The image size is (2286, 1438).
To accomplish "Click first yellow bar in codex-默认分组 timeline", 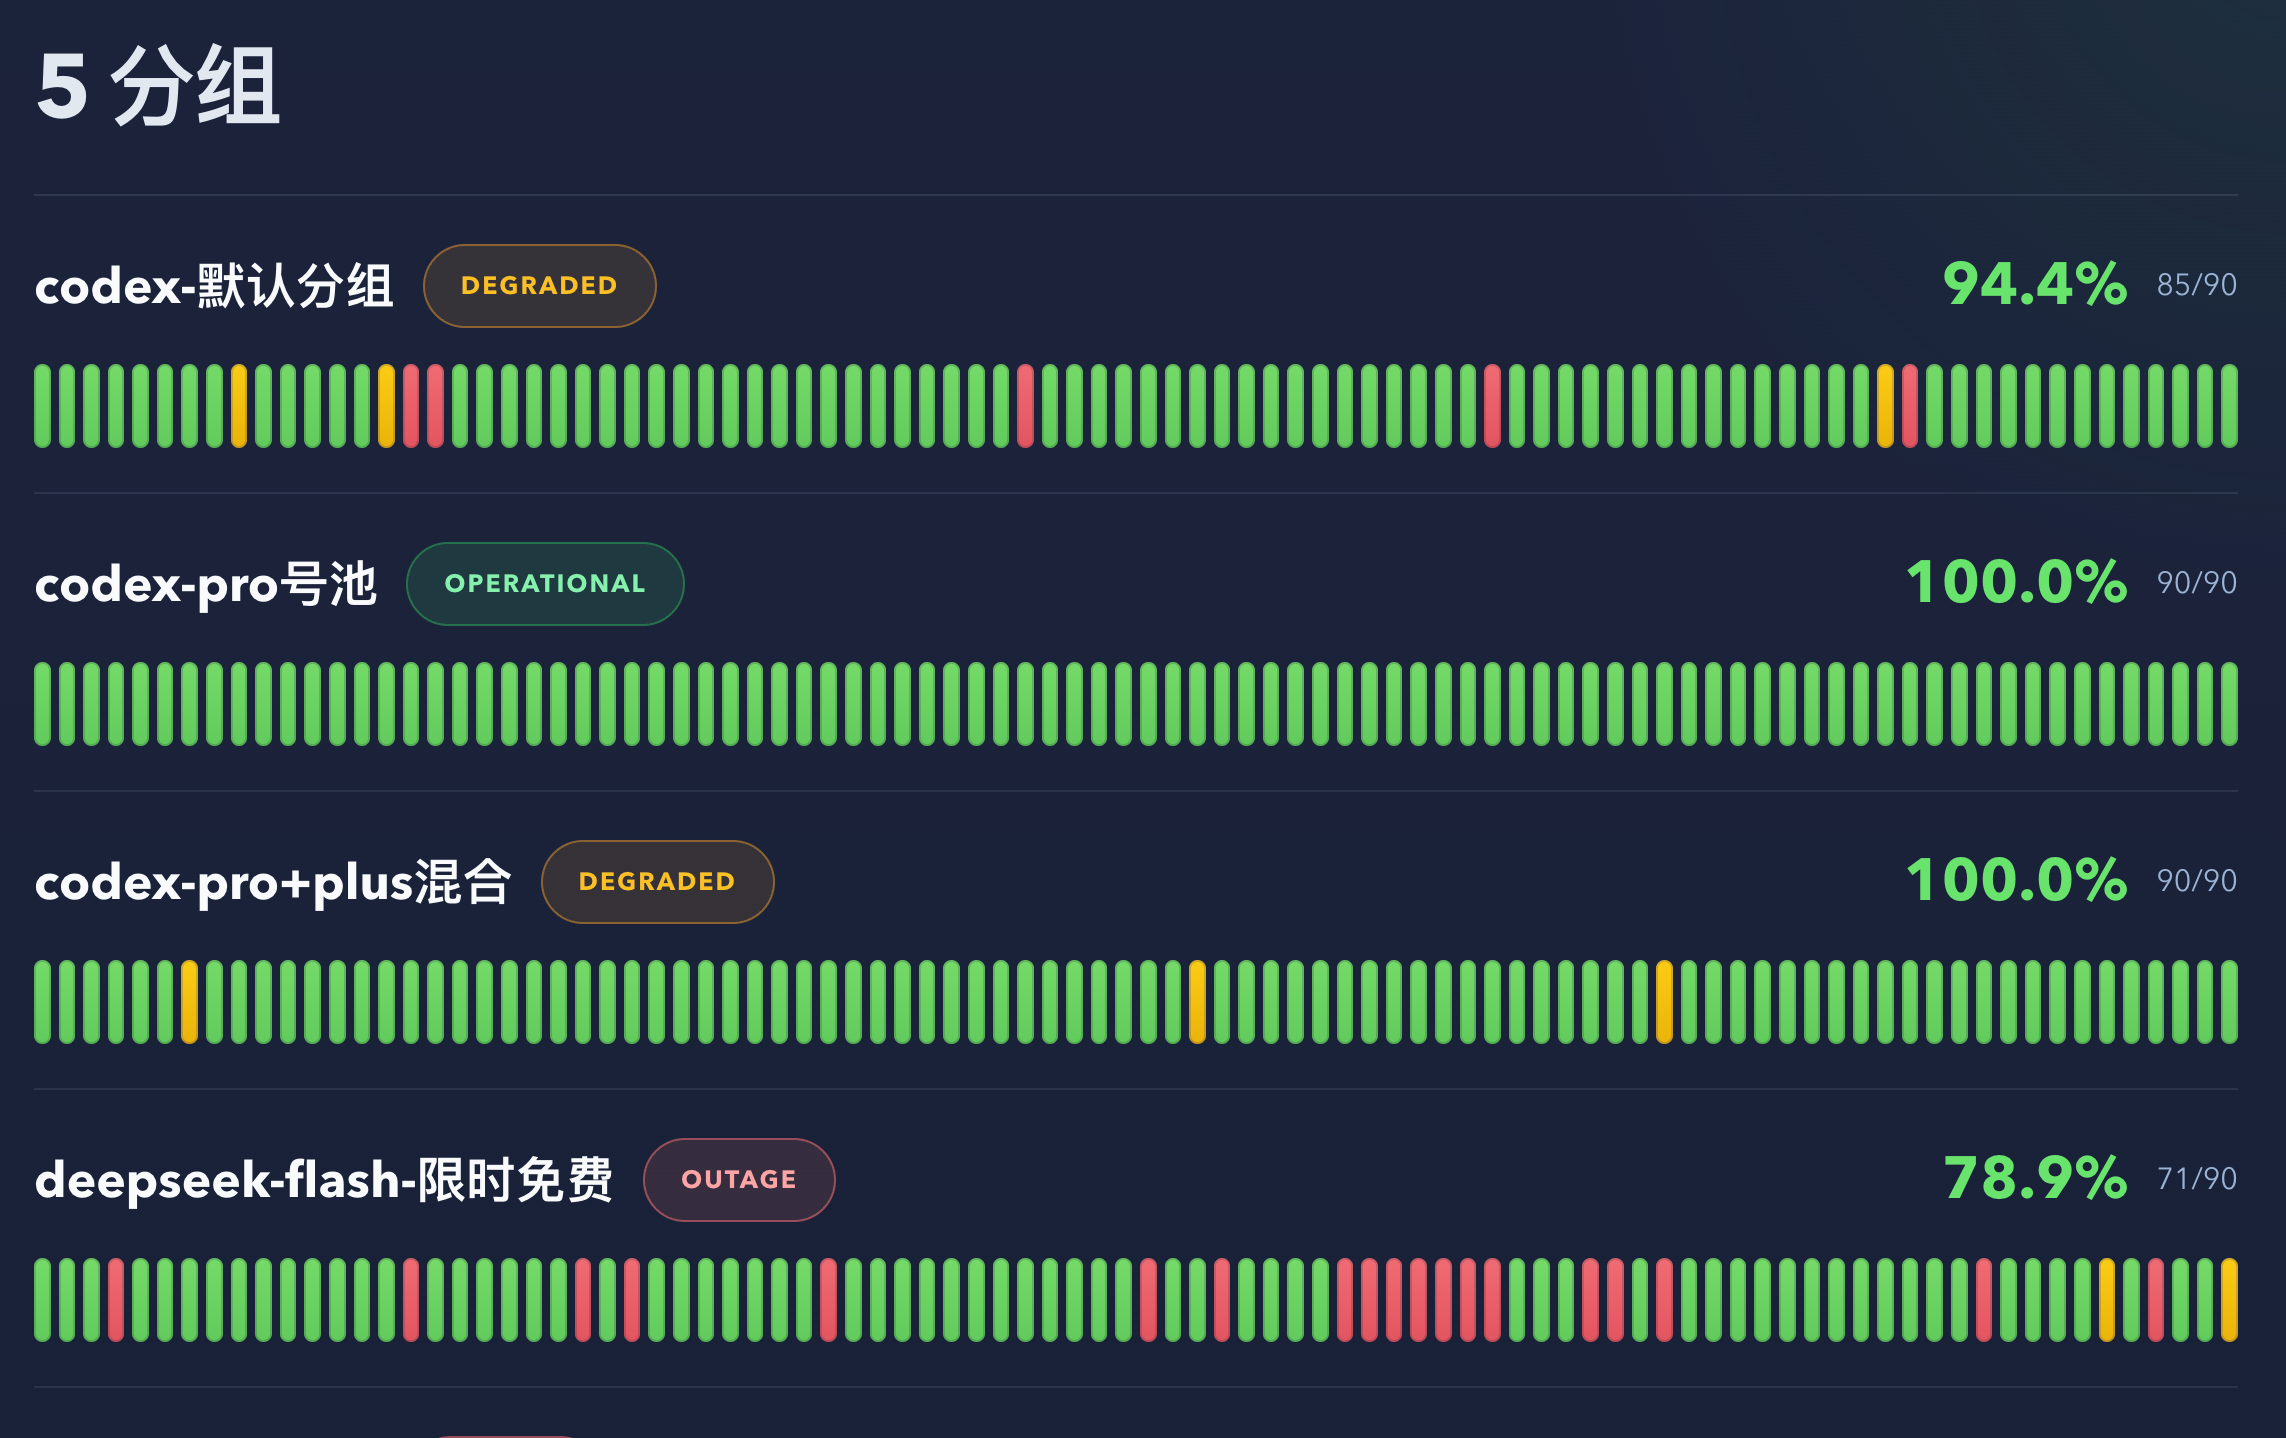I will (239, 406).
